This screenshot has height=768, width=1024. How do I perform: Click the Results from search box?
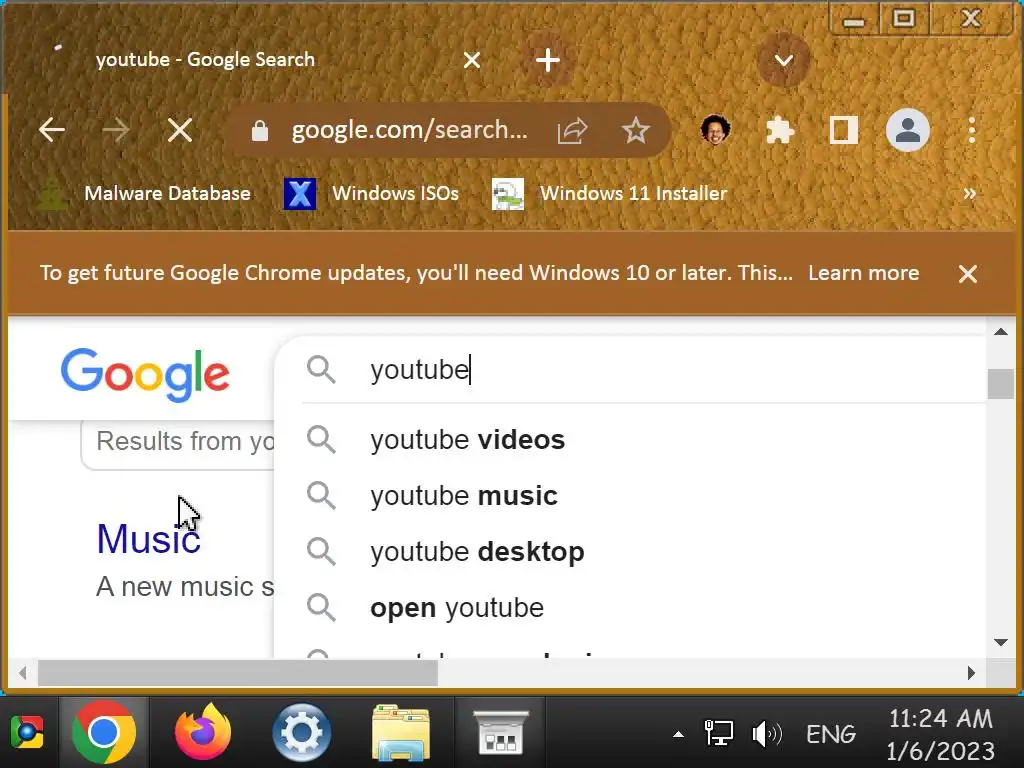pyautogui.click(x=178, y=442)
